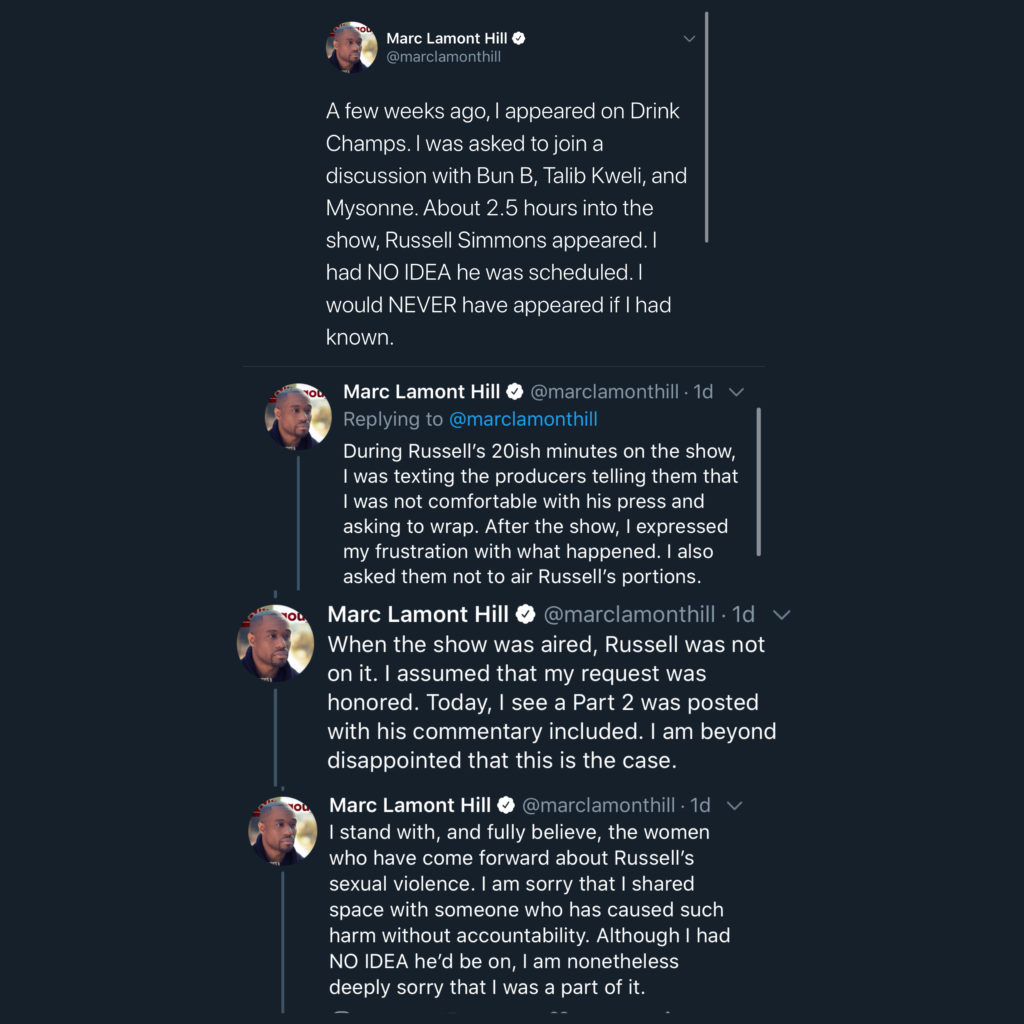1024x1024 pixels.
Task: Expand options chevron on the 'During Russell's 20ish minutes' reply
Action: click(x=737, y=391)
